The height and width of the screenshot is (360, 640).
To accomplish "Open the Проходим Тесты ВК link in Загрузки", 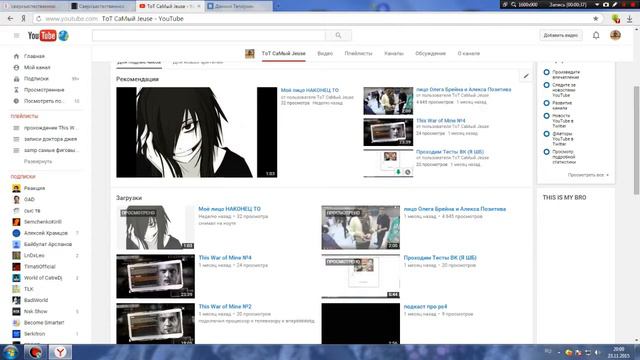I will pos(440,258).
